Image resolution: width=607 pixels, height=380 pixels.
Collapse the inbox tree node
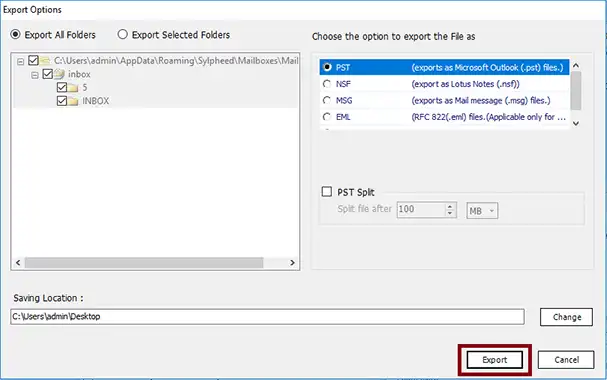(x=34, y=75)
